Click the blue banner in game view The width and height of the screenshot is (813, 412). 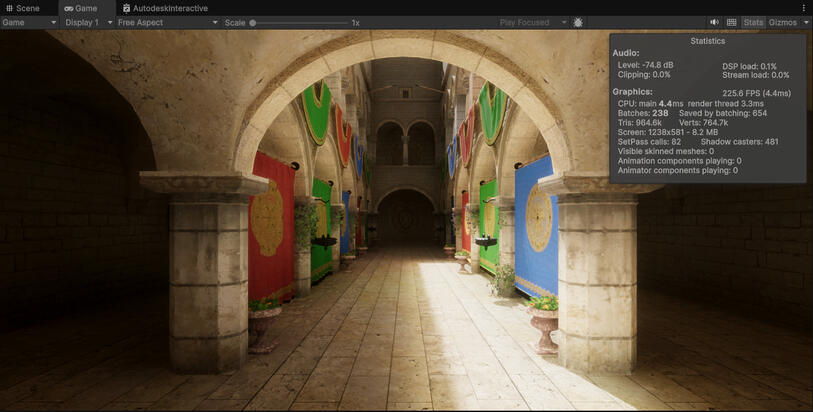[x=536, y=225]
